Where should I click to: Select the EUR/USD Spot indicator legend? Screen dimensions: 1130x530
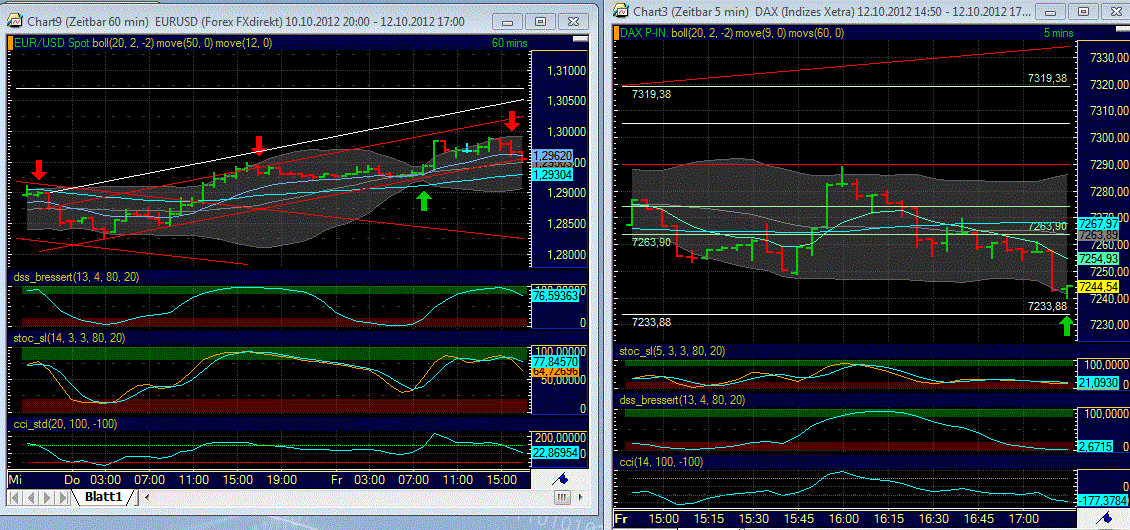tap(143, 43)
